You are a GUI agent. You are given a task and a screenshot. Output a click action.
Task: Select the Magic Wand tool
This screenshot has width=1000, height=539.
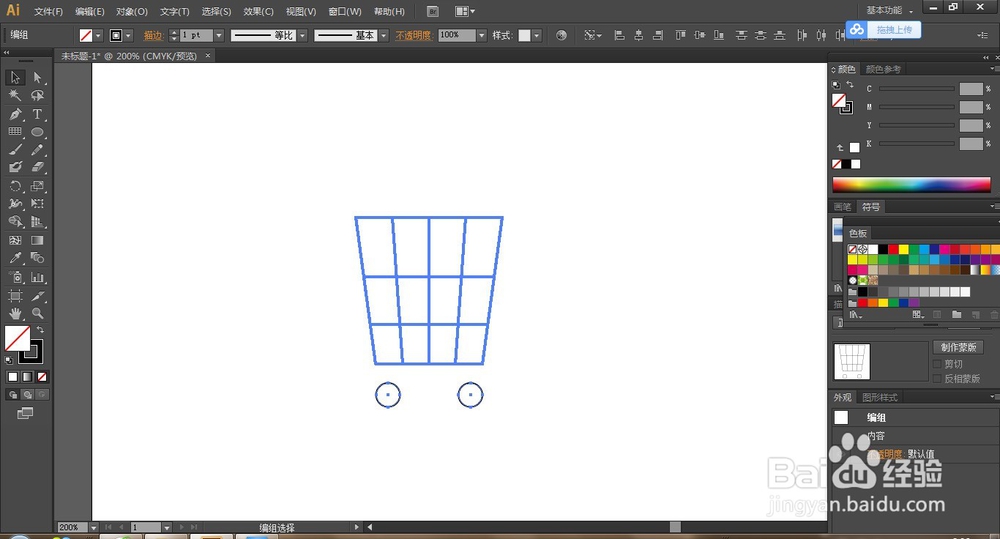pos(15,96)
